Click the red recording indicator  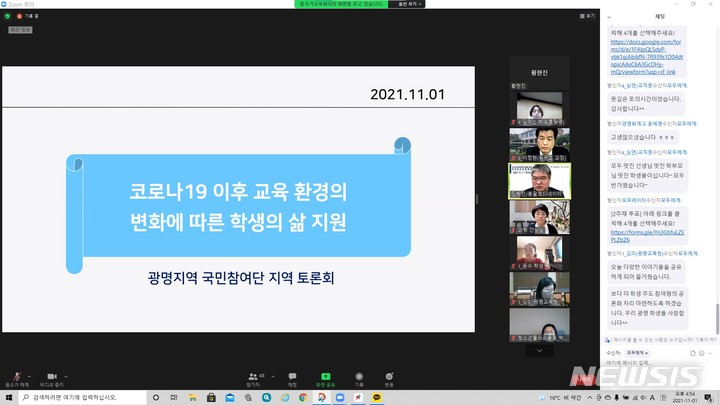[19, 16]
